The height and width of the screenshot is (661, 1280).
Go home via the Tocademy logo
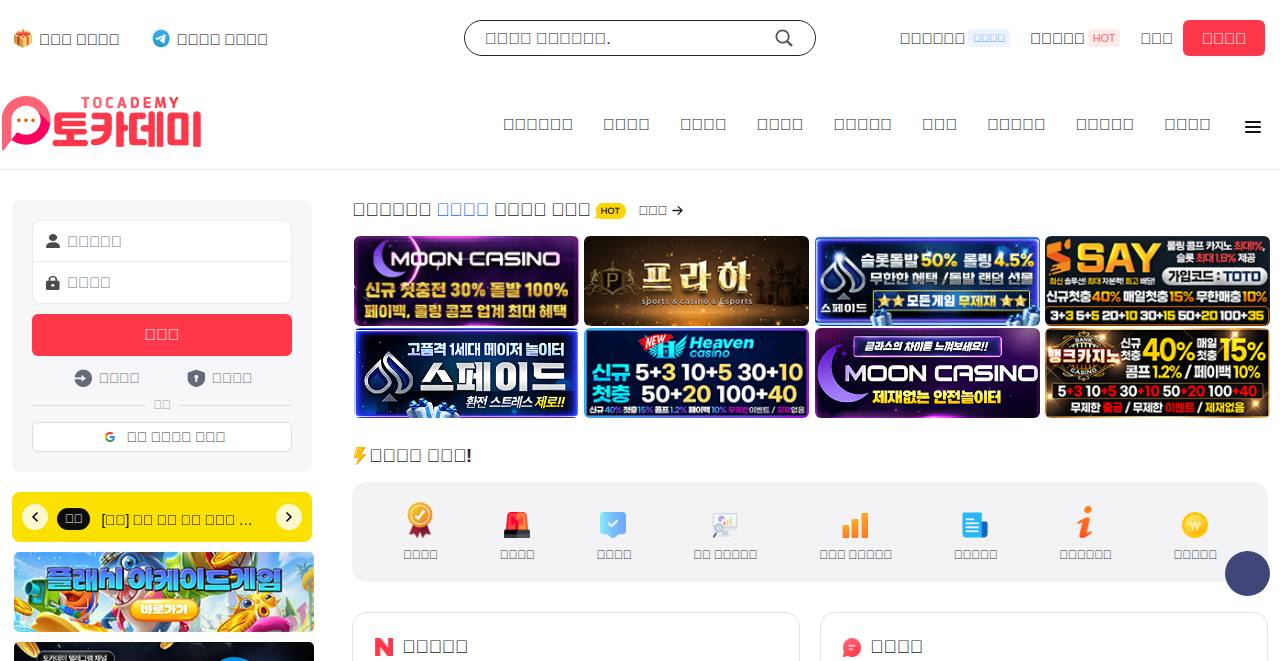(102, 123)
